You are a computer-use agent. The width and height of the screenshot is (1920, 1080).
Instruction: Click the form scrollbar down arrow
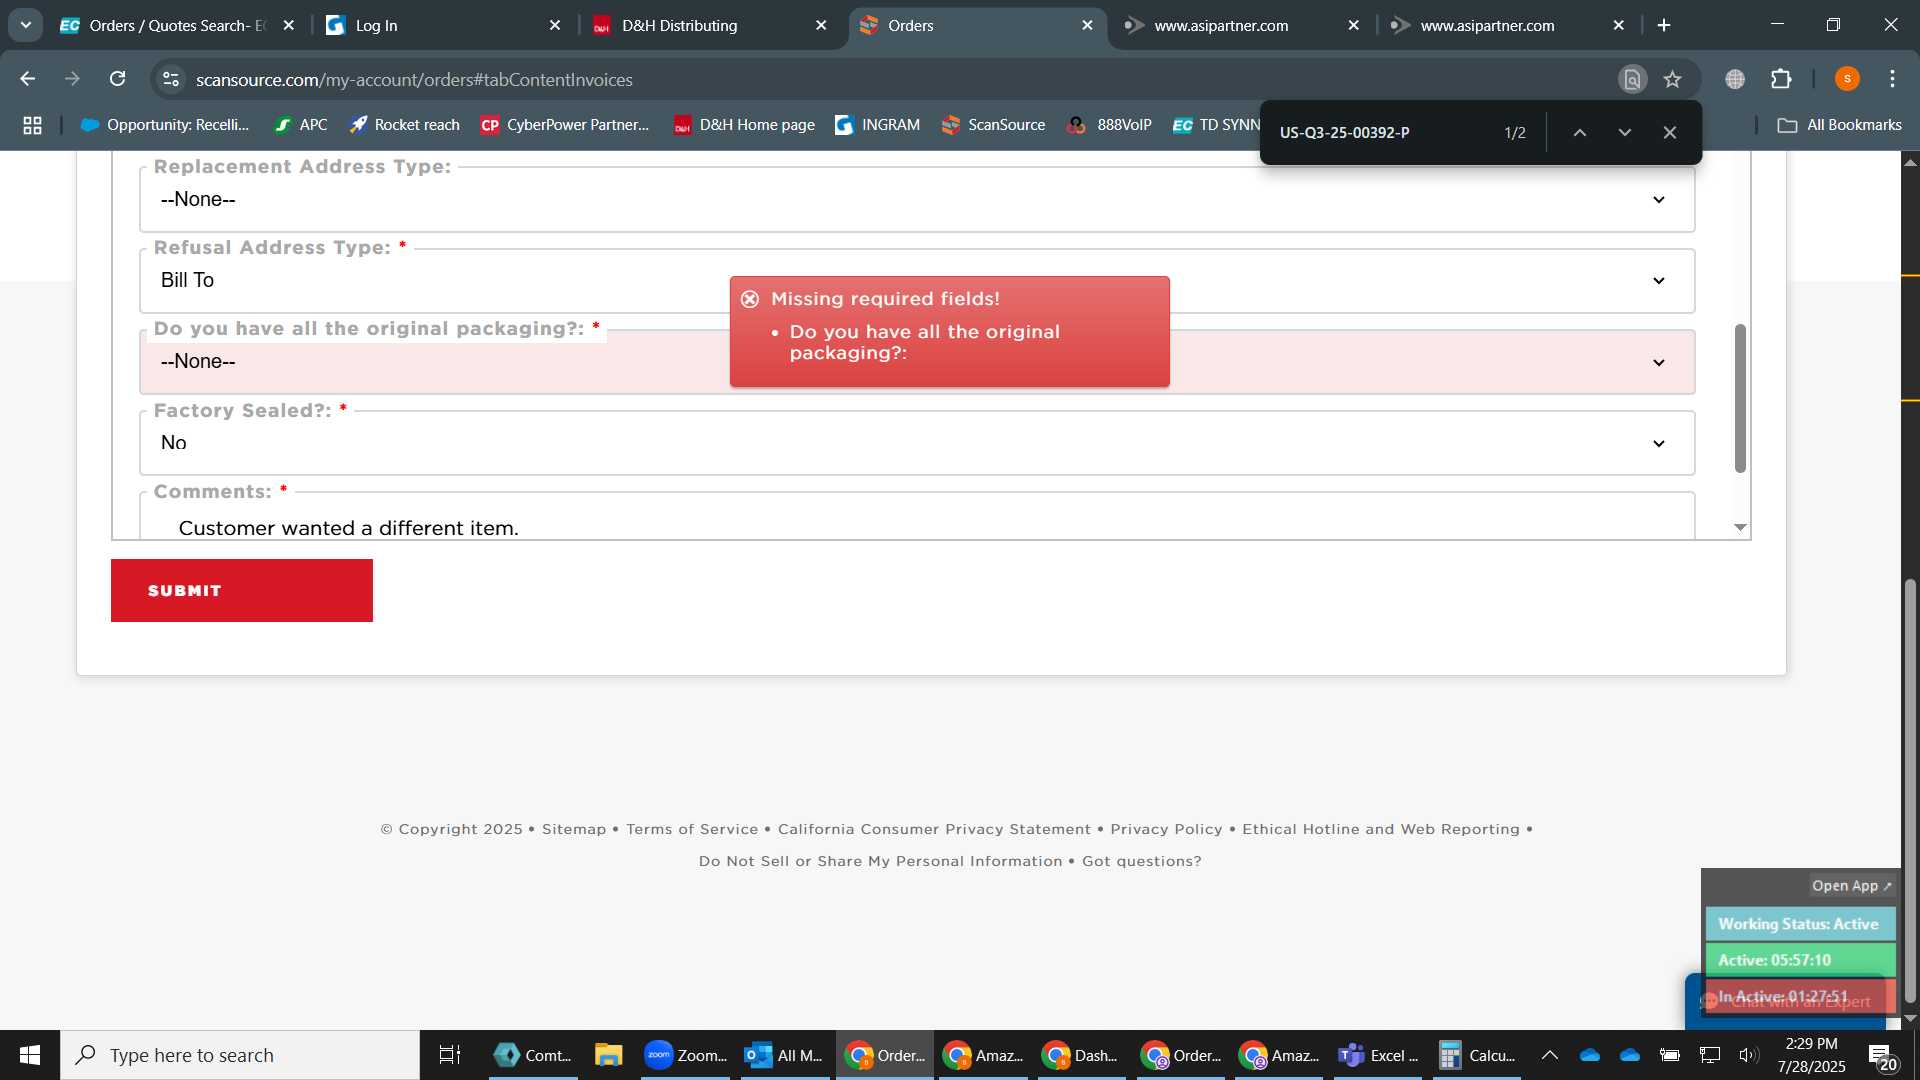click(1740, 527)
